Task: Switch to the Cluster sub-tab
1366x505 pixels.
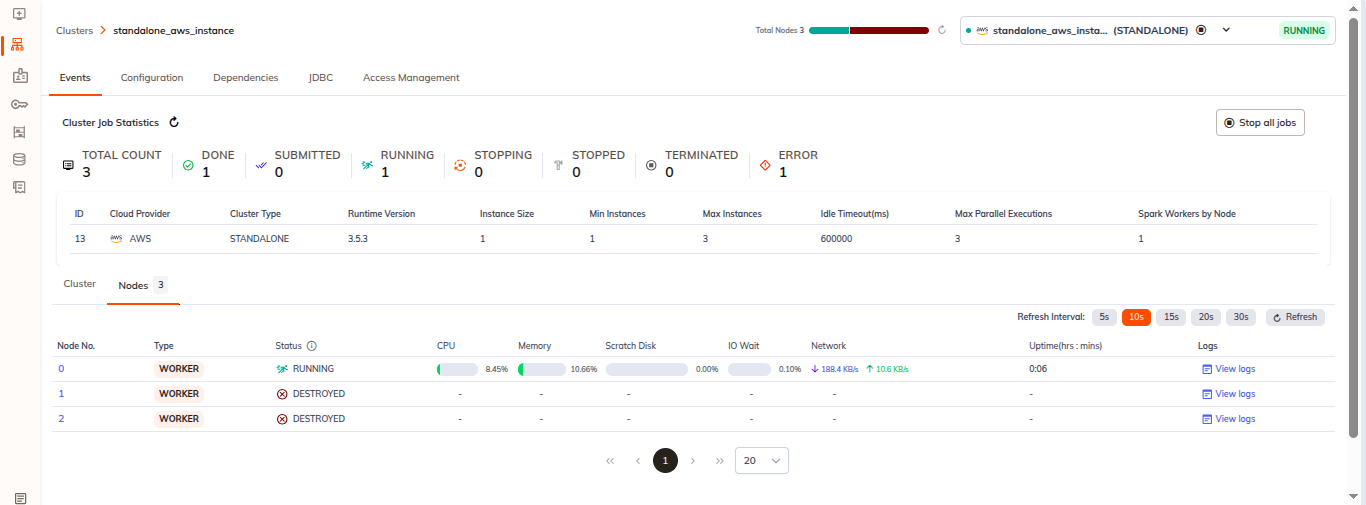Action: point(80,284)
